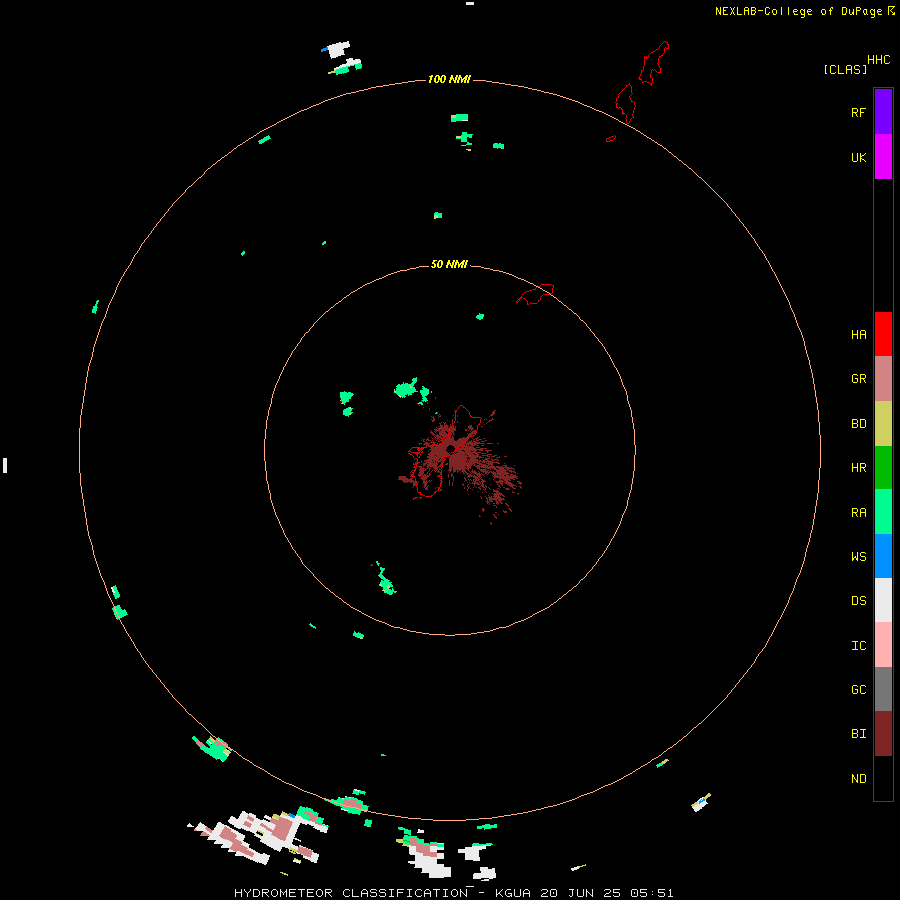Viewport: 900px width, 900px height.
Task: Click the NEXLAB-College of DuPage text
Action: (x=798, y=11)
